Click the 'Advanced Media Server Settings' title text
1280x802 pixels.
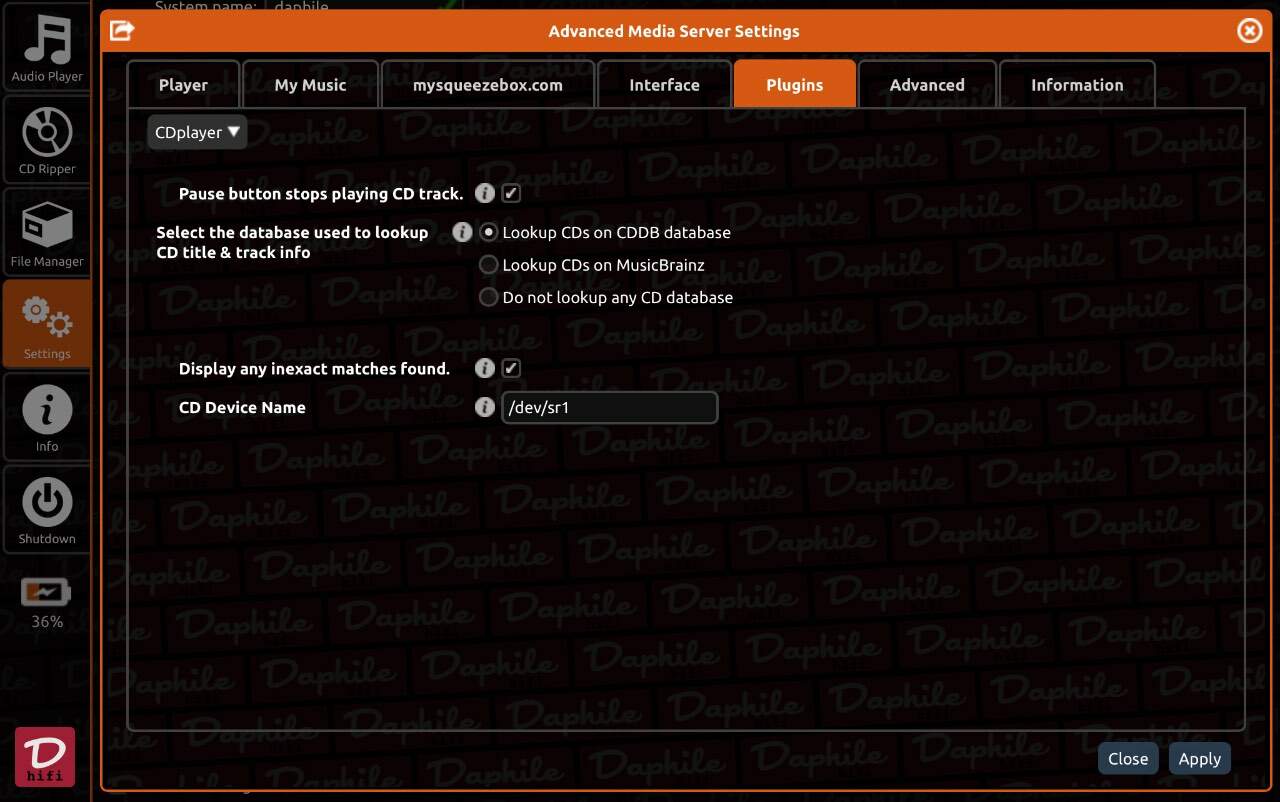[x=674, y=31]
